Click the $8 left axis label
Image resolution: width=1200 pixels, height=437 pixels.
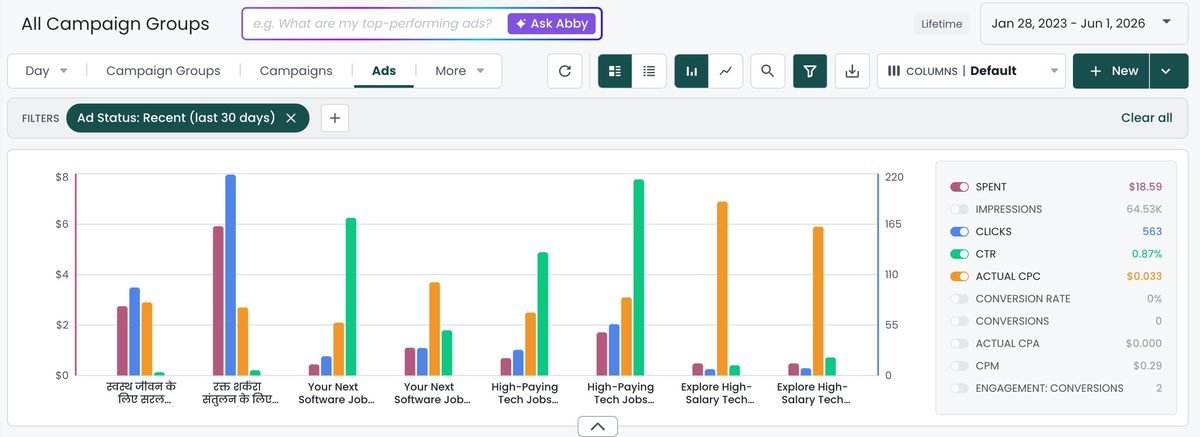(x=62, y=177)
